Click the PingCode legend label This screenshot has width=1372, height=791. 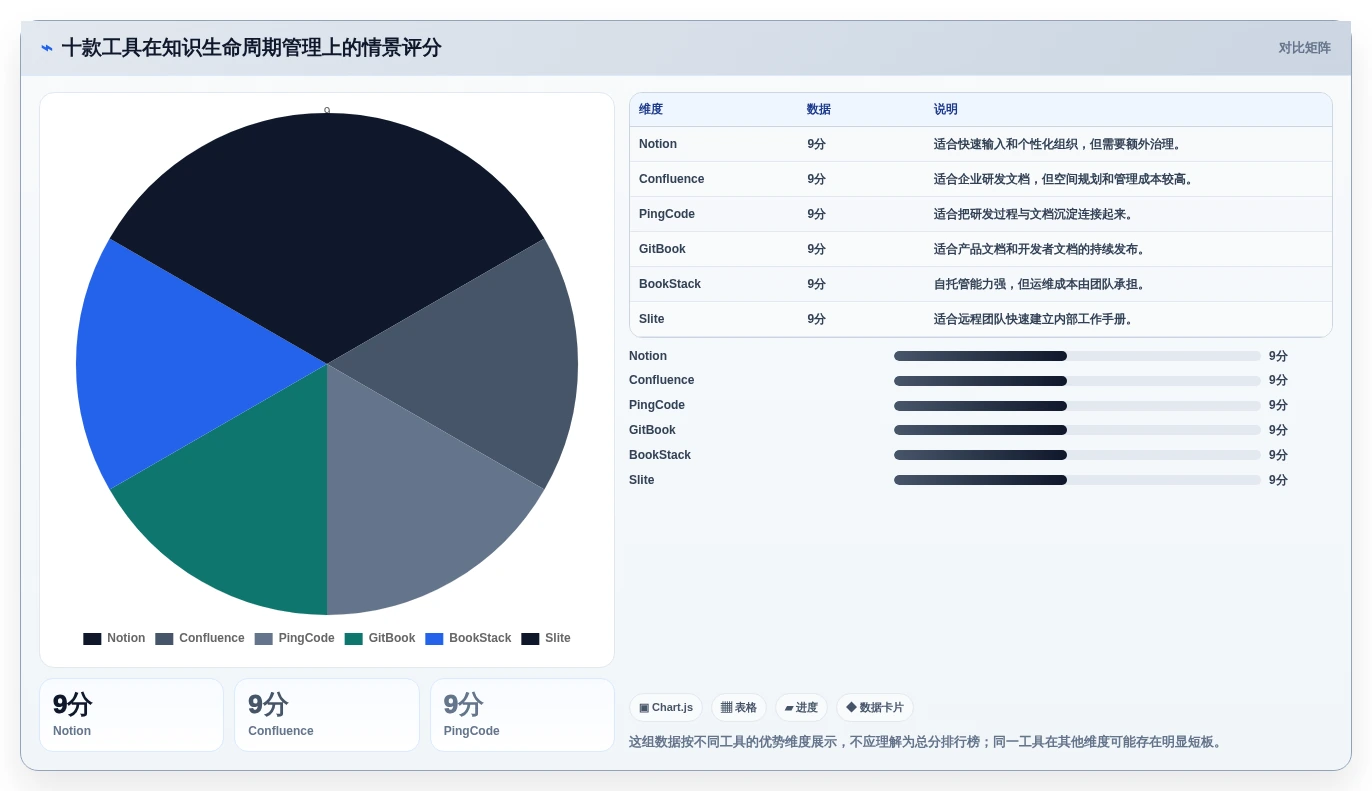(x=307, y=638)
